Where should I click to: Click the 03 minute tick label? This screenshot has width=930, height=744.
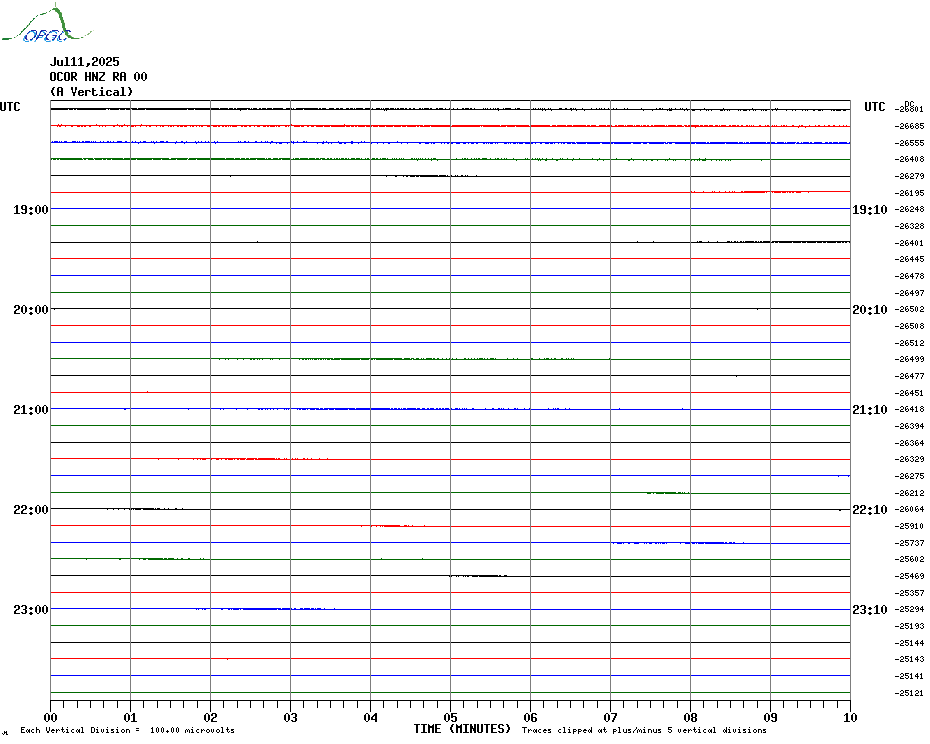tap(291, 717)
